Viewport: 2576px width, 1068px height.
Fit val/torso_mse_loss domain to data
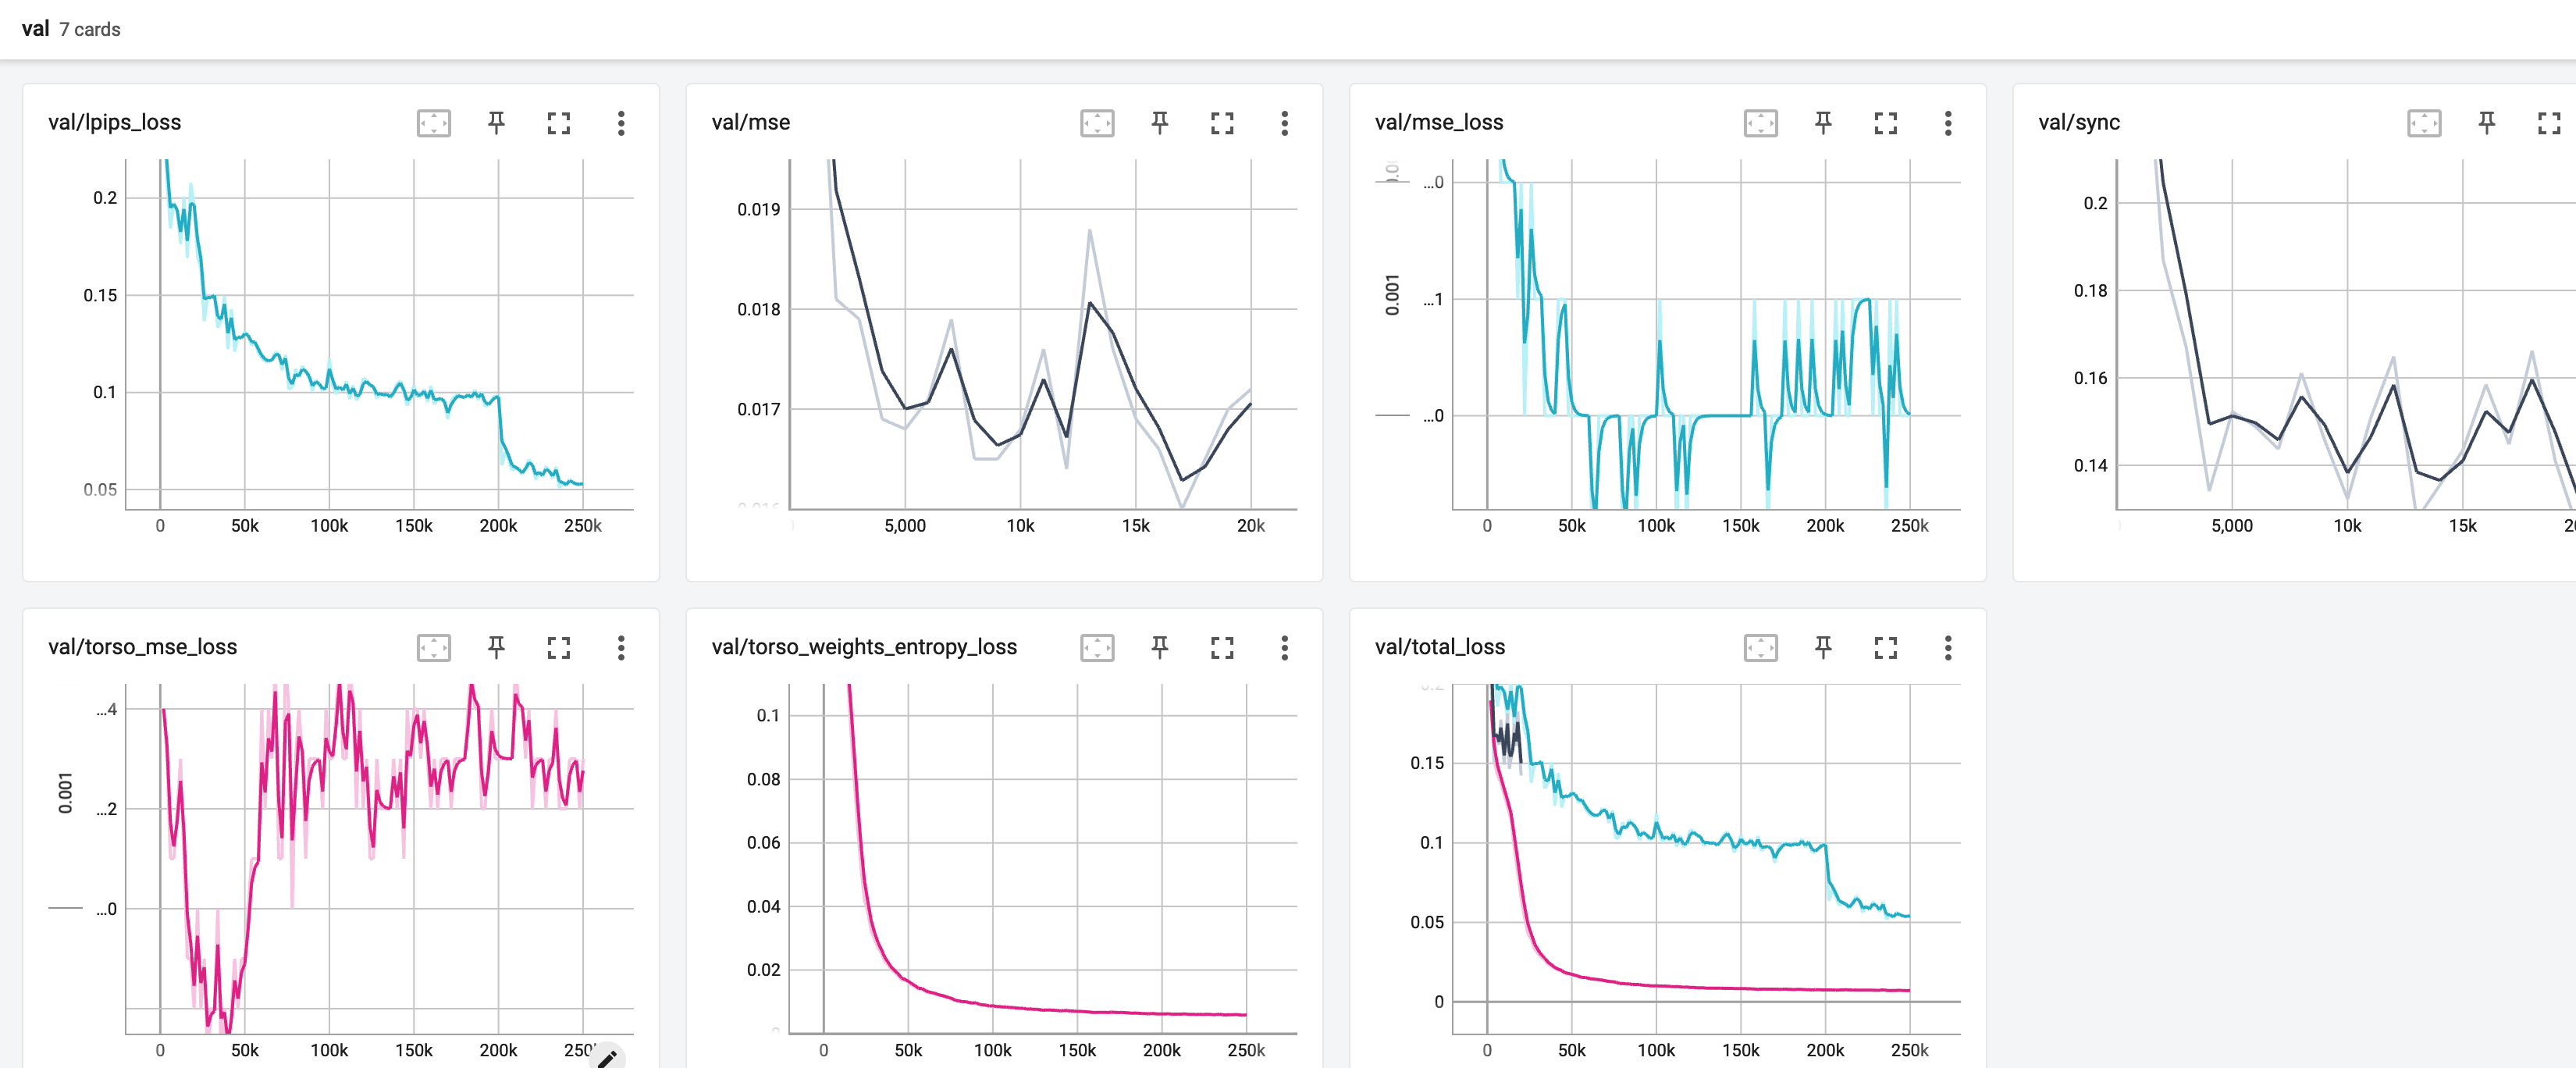tap(433, 648)
